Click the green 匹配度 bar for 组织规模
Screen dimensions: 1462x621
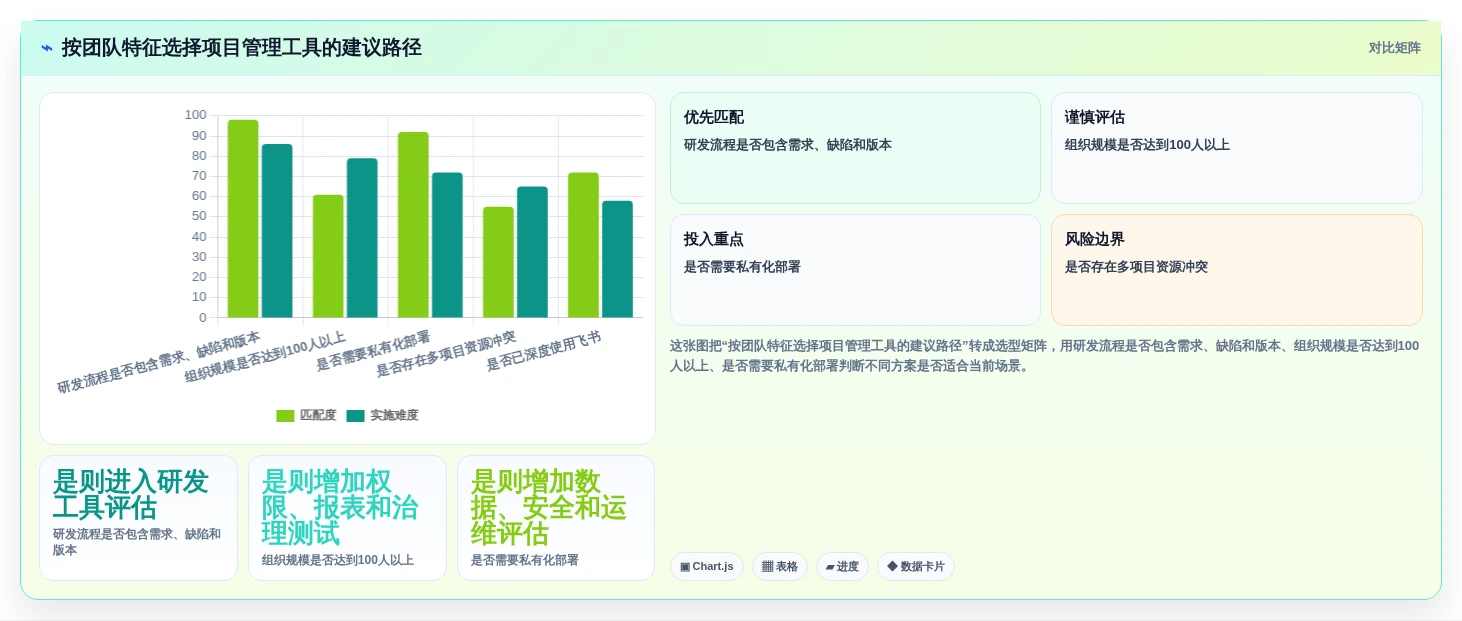point(328,256)
